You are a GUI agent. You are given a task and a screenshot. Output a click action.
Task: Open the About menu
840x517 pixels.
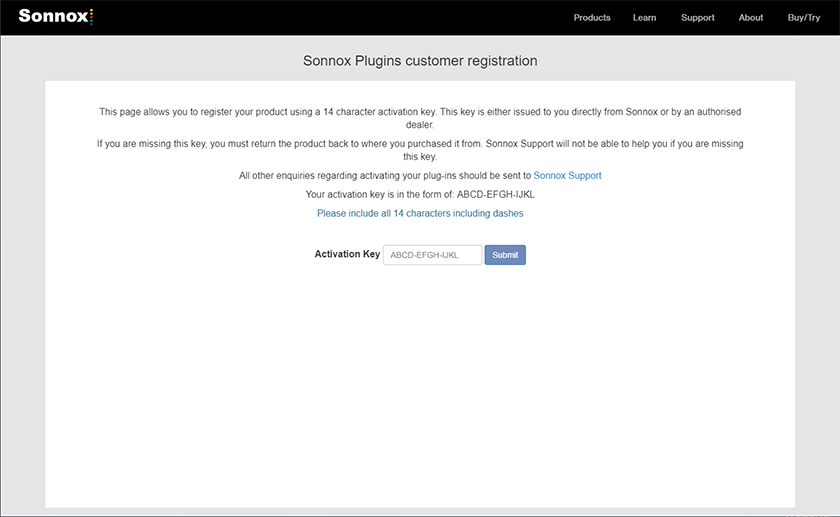coord(751,18)
